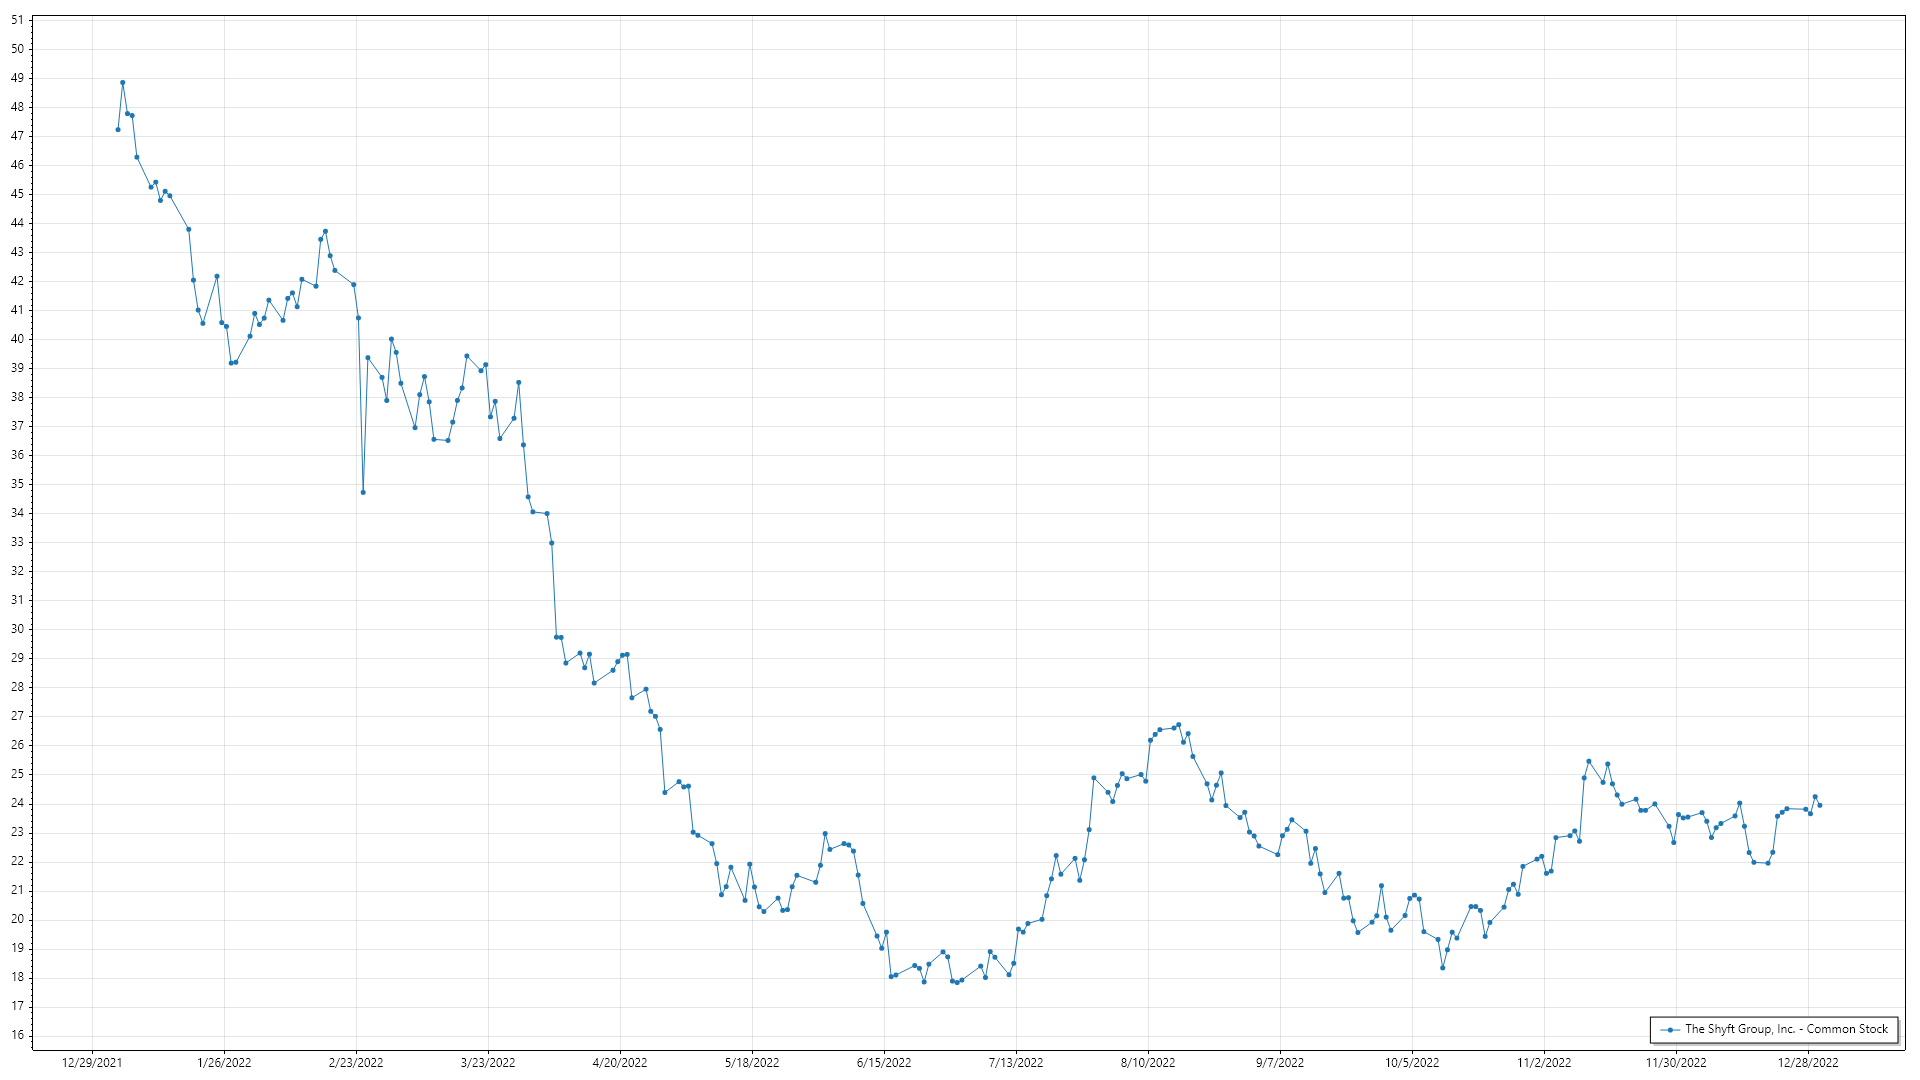This screenshot has width=1920, height=1080.
Task: Click the last data point at far right
Action: 1819,805
